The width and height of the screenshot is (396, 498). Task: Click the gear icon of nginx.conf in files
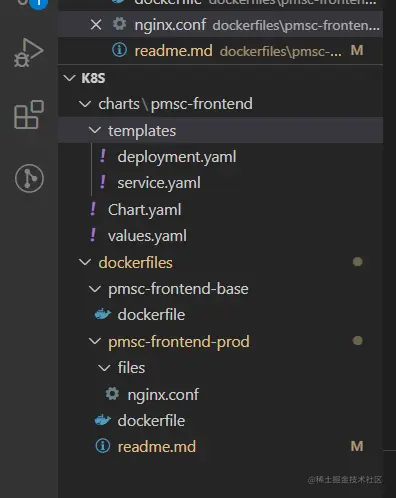click(x=112, y=394)
